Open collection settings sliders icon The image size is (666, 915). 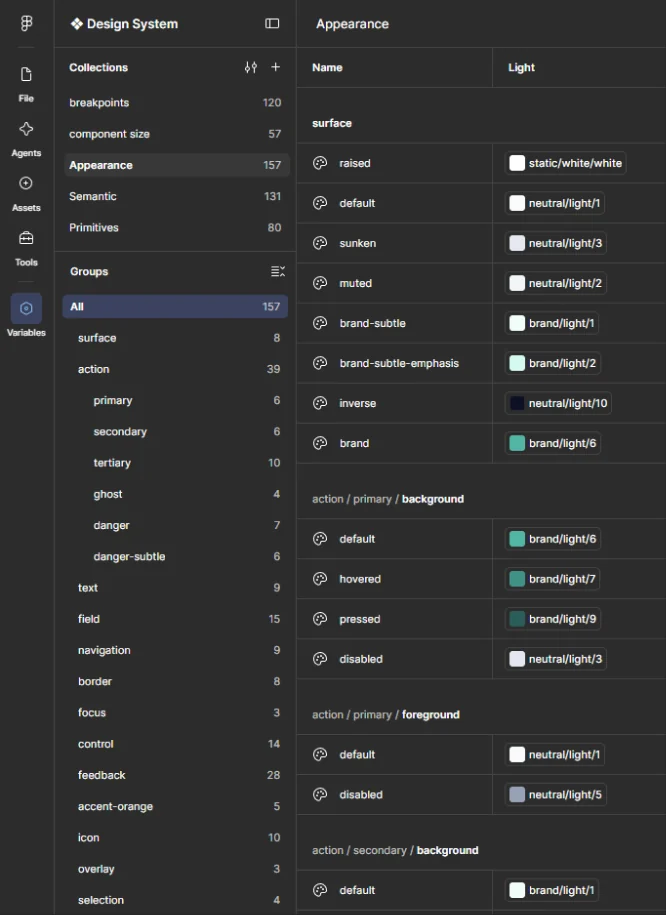point(250,68)
